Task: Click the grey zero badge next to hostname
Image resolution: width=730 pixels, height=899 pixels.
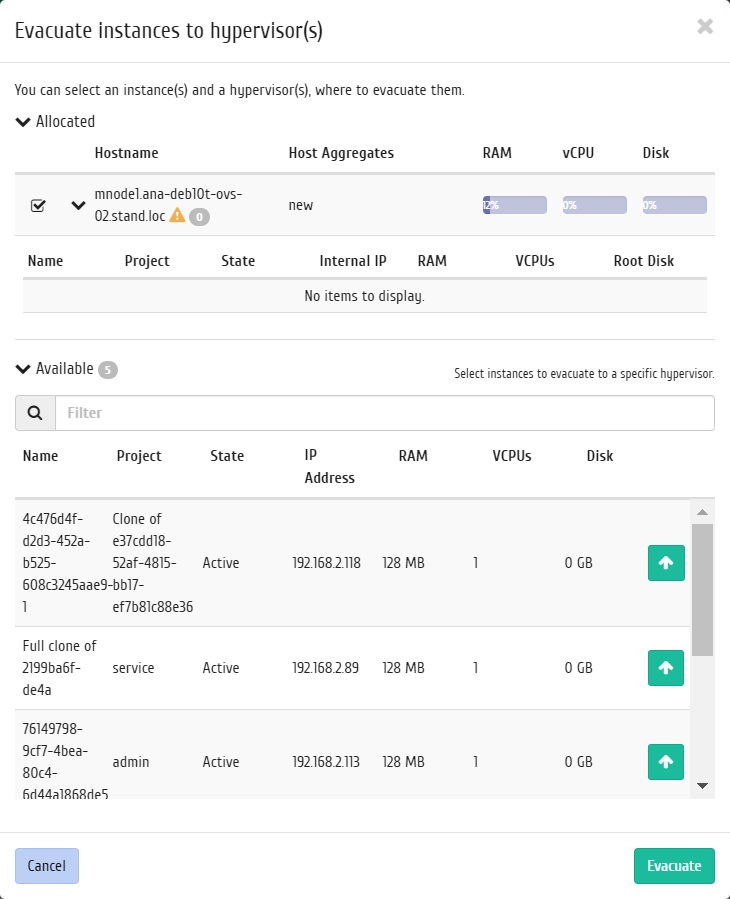Action: [199, 217]
